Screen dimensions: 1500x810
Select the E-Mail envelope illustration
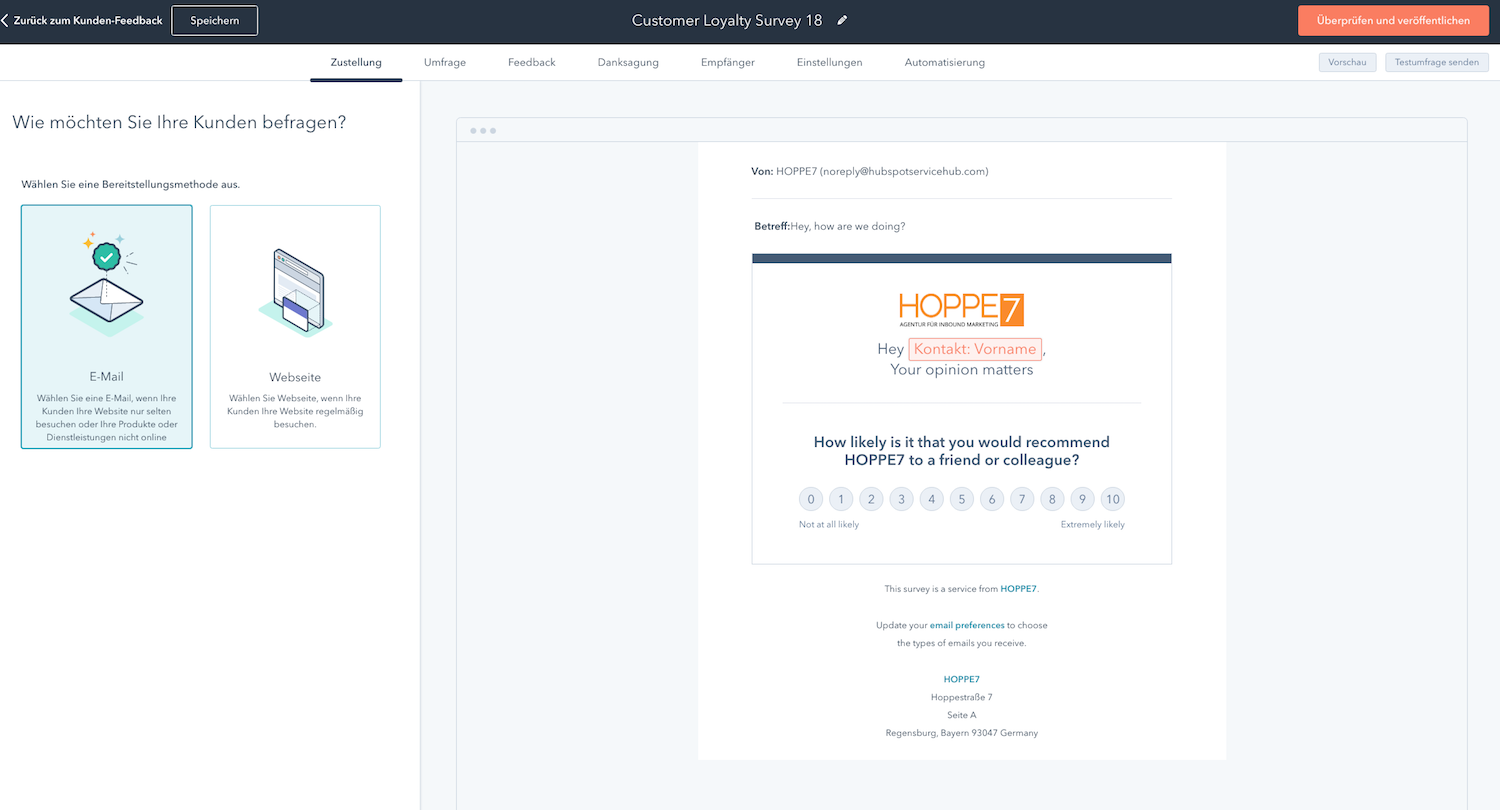click(106, 283)
